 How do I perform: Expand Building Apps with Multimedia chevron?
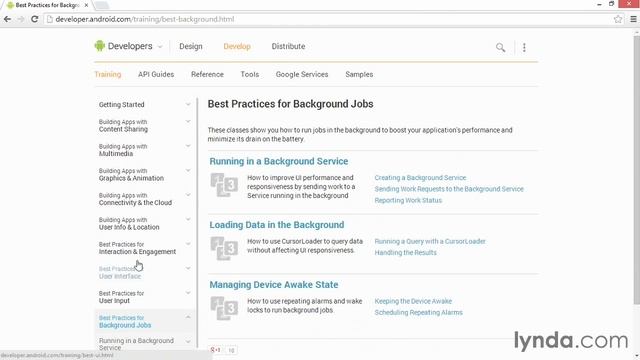(x=188, y=146)
